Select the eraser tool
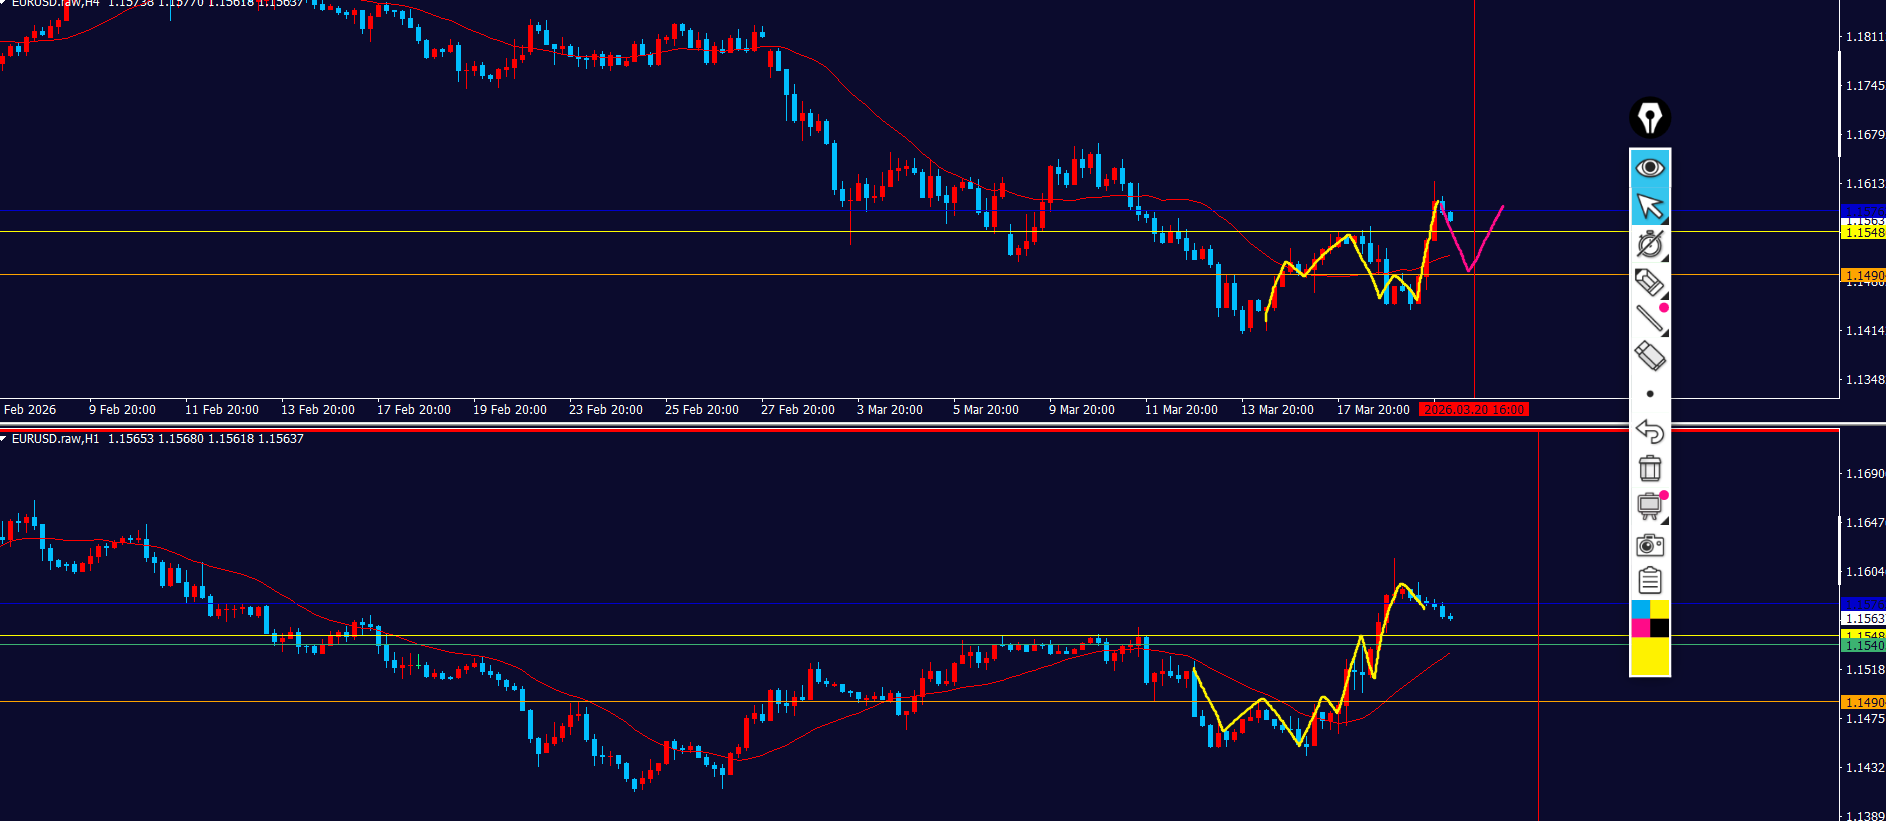1886x821 pixels. coord(1649,356)
